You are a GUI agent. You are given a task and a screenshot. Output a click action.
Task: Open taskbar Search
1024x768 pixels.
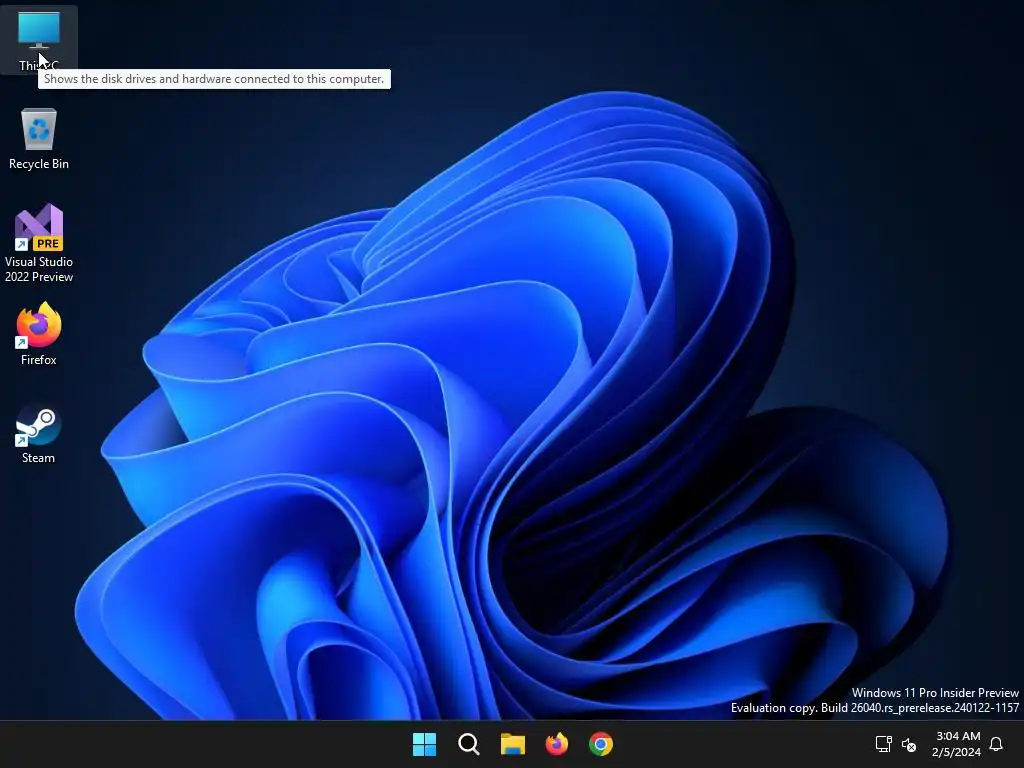pyautogui.click(x=468, y=744)
